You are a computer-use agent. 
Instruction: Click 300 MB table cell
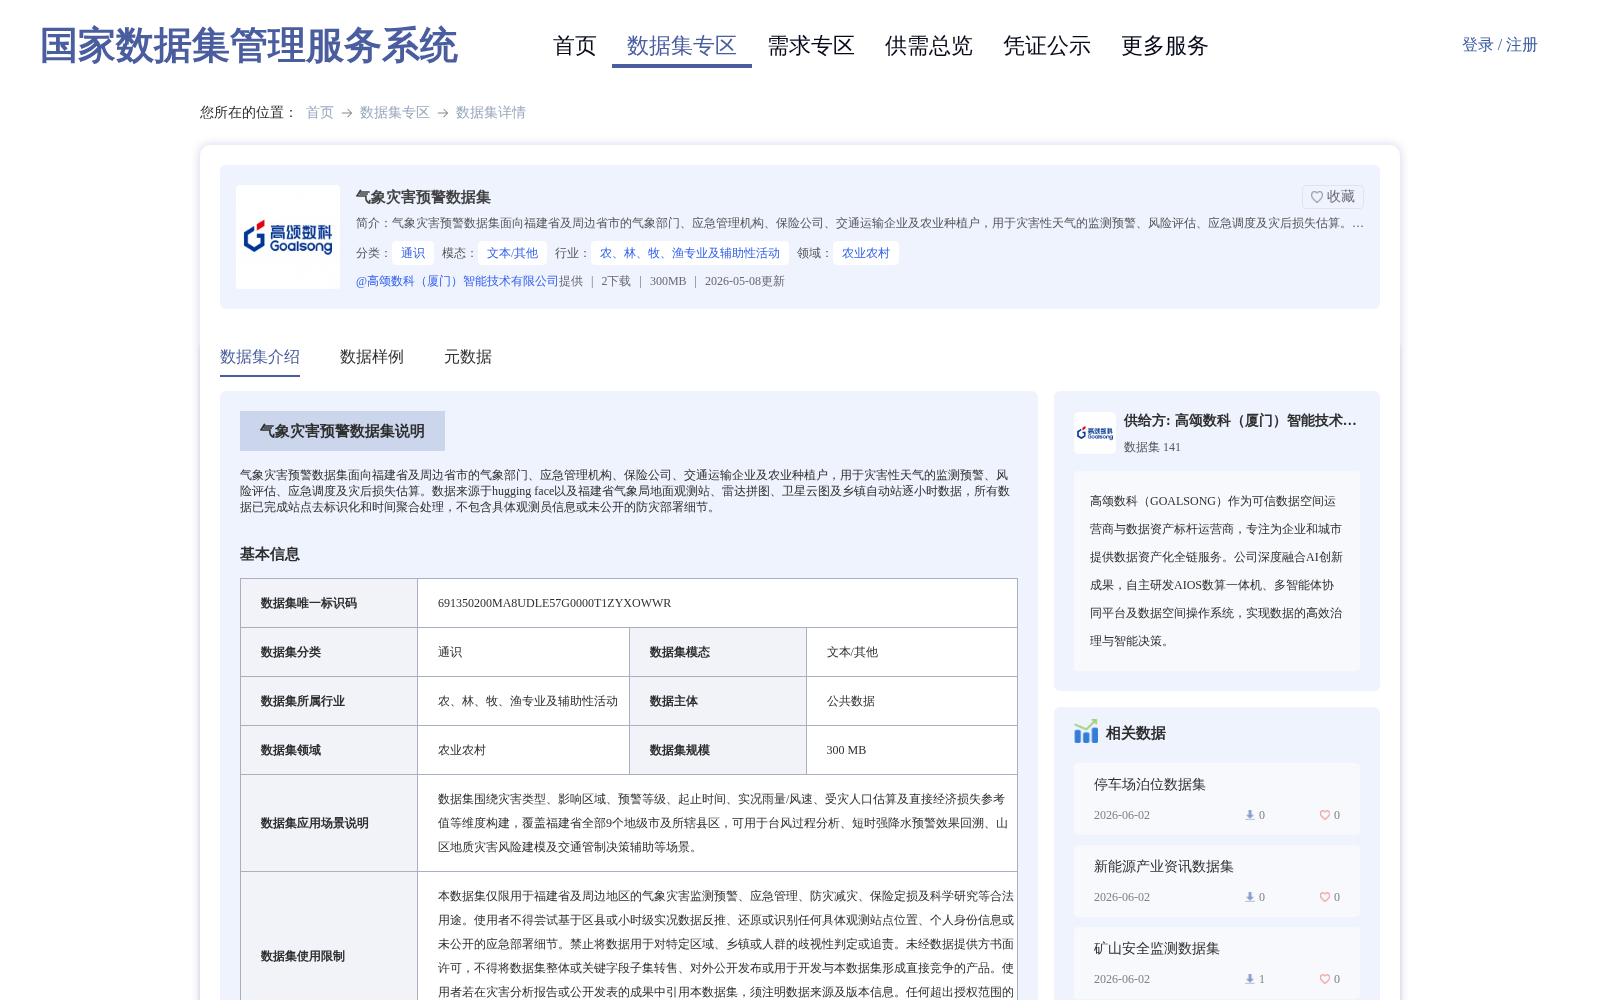pos(912,750)
